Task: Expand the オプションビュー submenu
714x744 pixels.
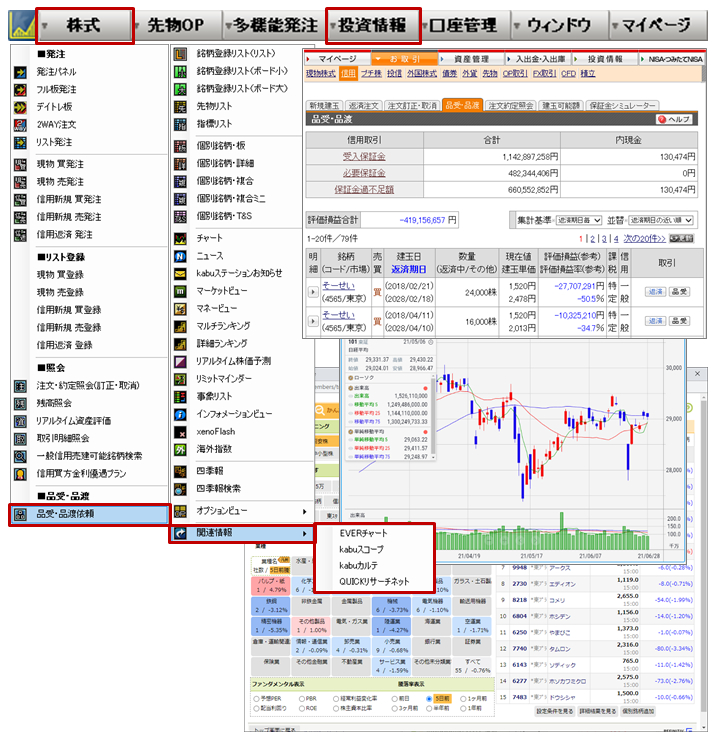Action: 242,512
